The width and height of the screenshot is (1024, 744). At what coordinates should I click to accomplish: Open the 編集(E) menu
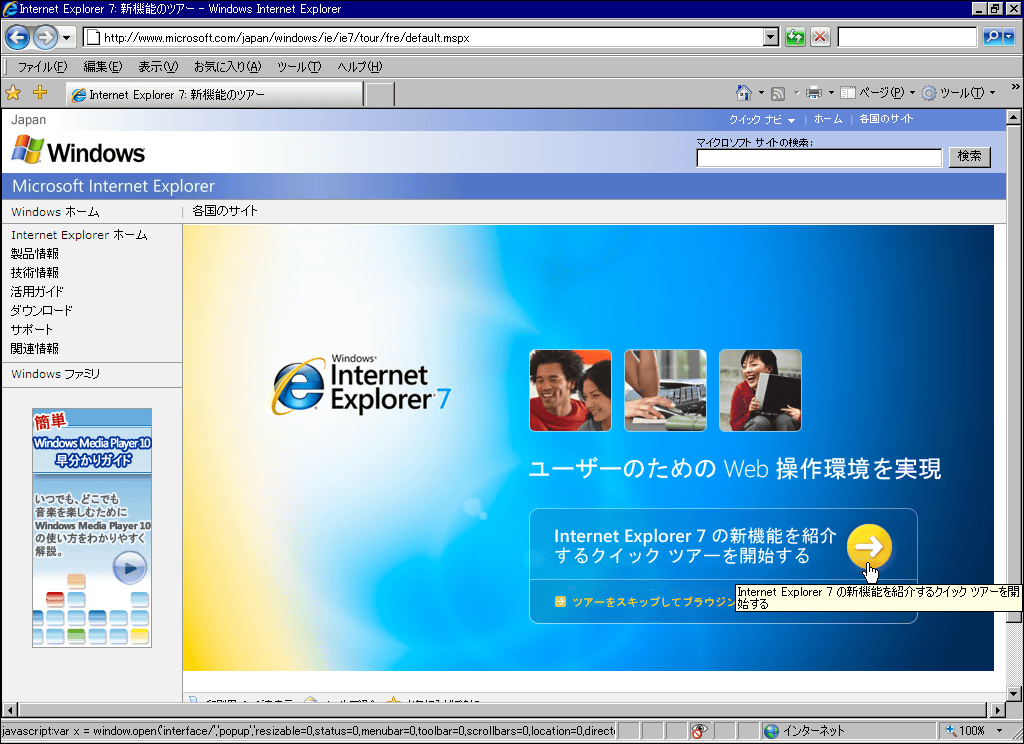pos(103,67)
